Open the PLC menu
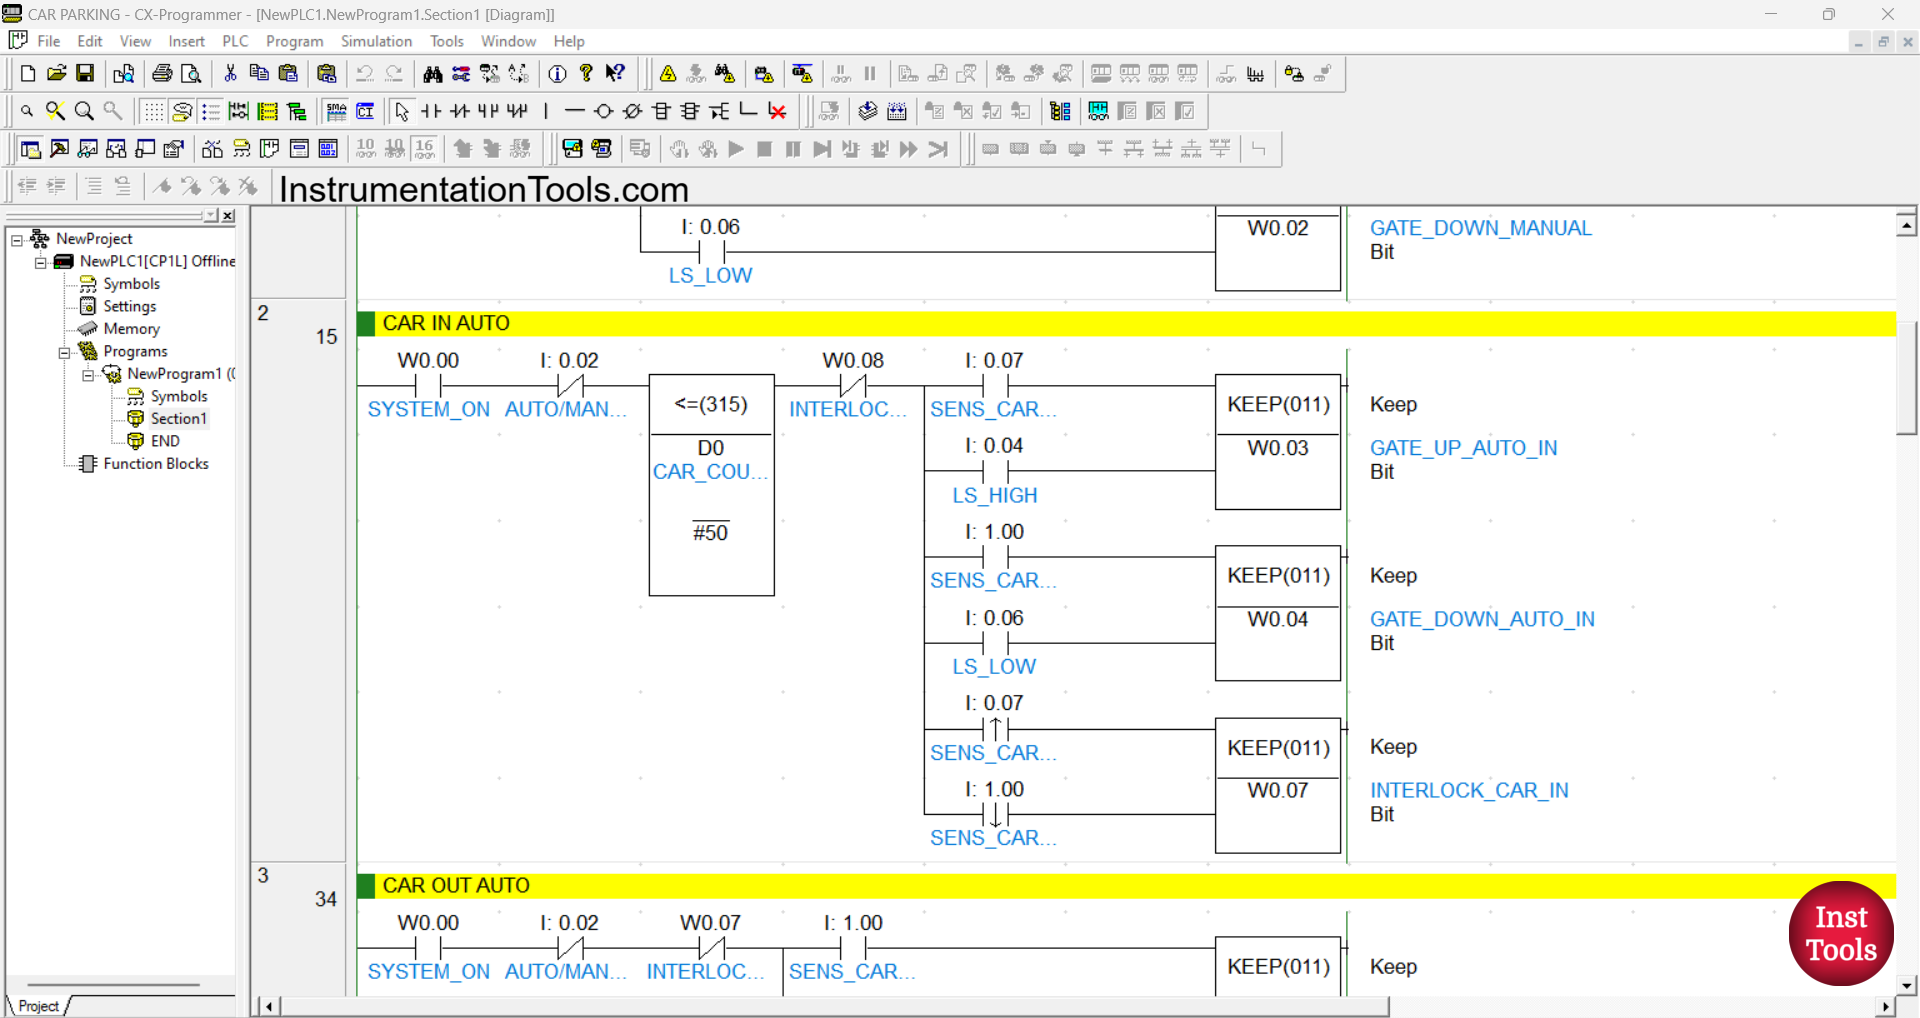 point(235,41)
